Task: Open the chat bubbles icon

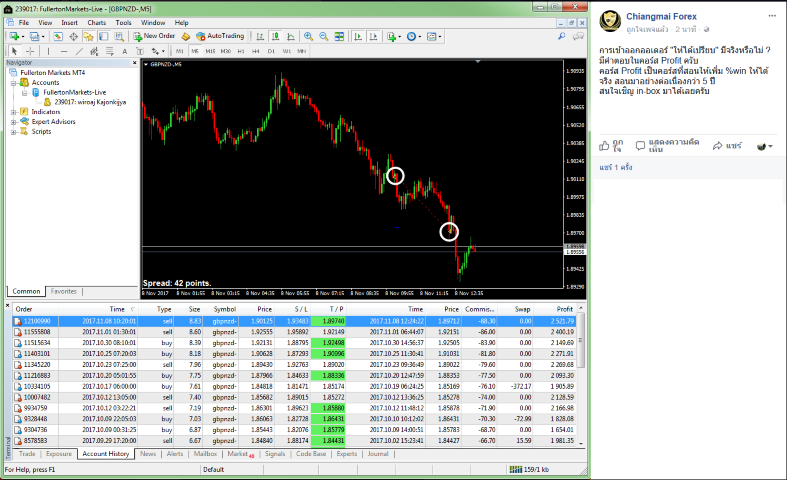Action: point(578,36)
